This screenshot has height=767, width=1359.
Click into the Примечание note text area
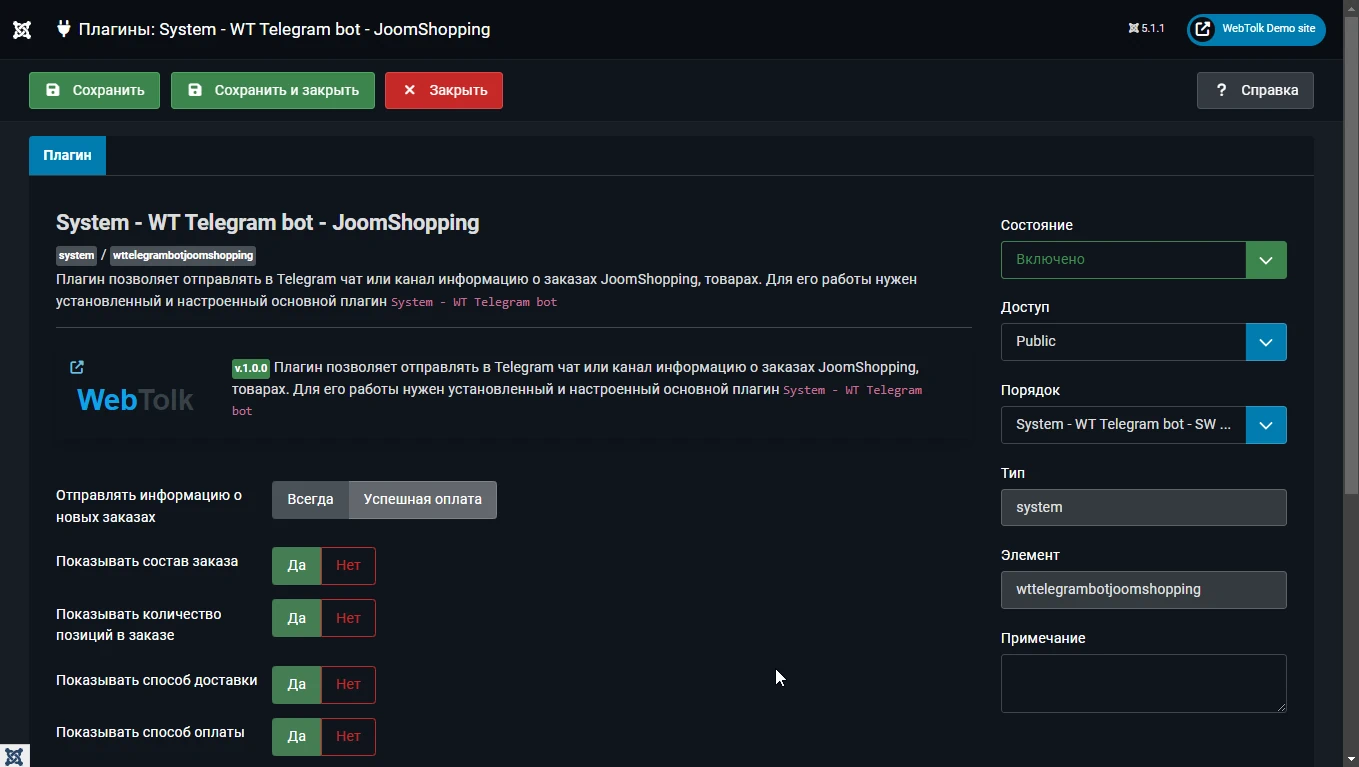(1143, 683)
